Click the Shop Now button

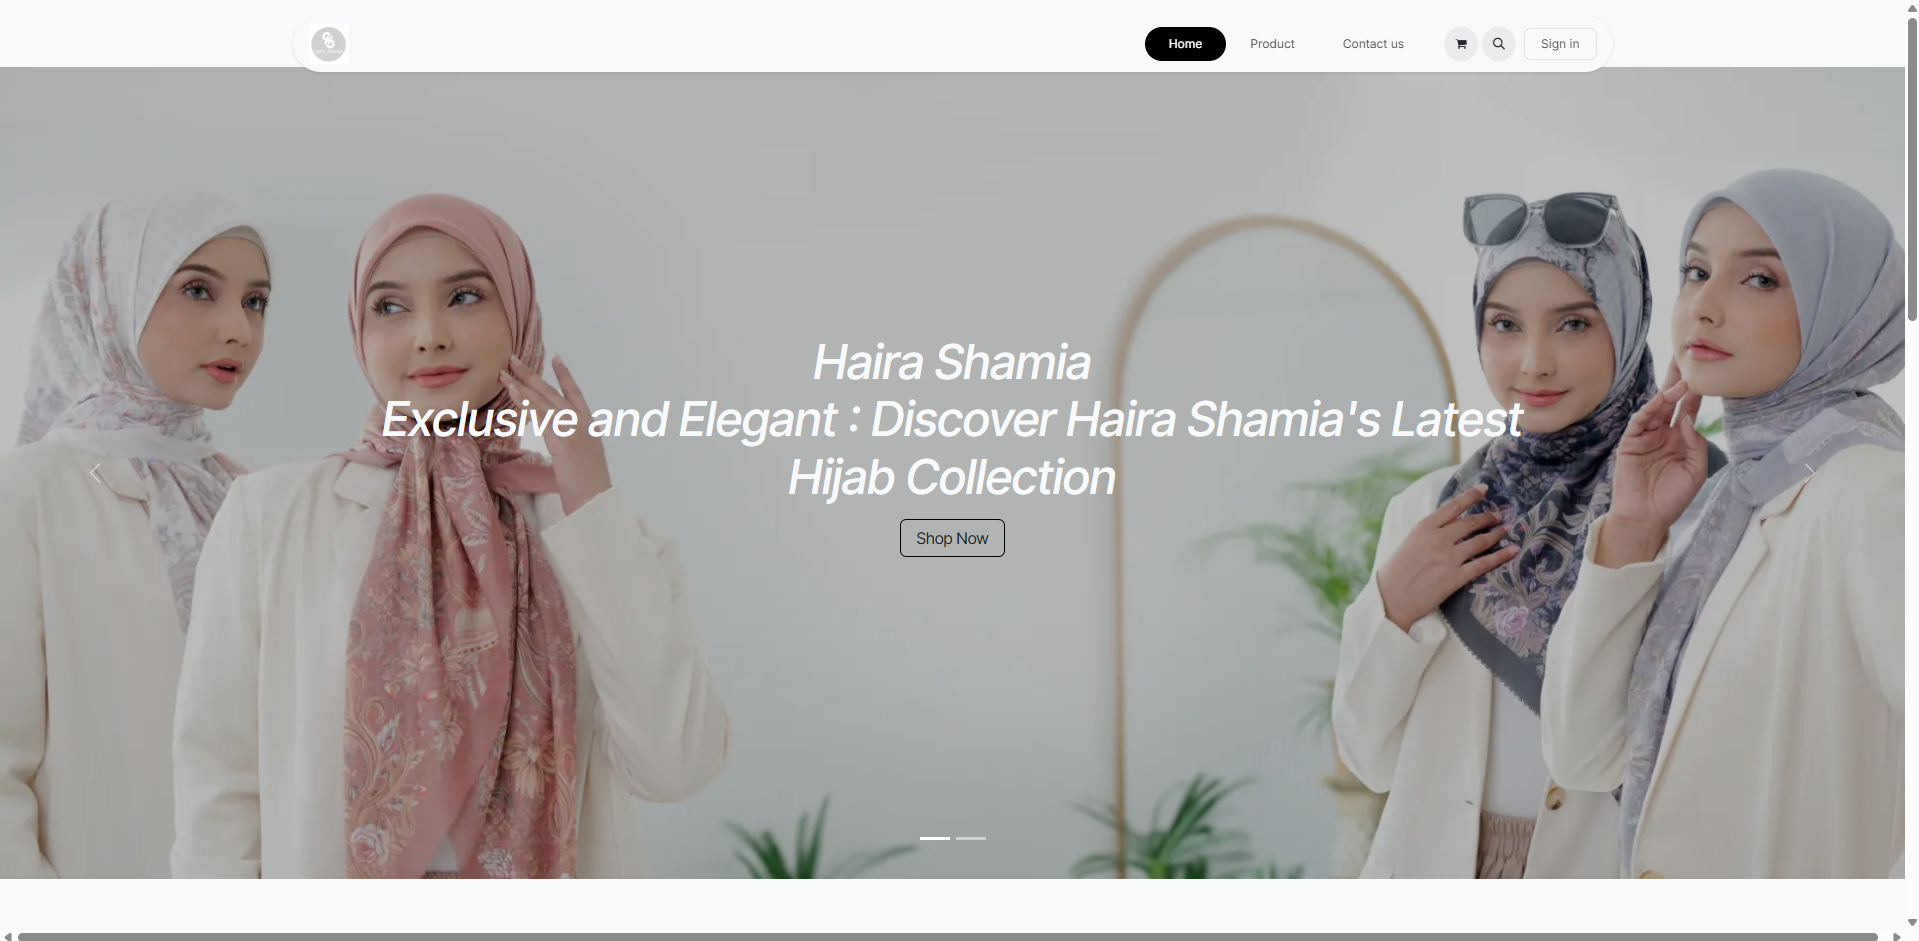[x=952, y=538]
